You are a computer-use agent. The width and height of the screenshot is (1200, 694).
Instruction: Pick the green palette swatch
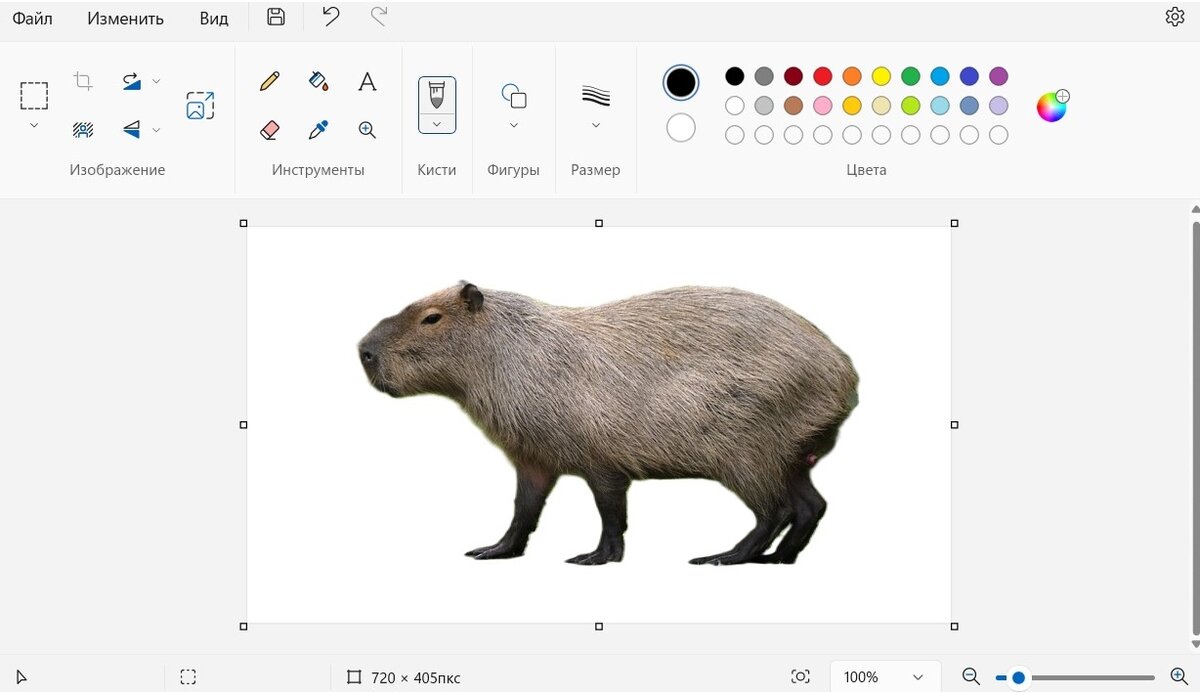(910, 76)
